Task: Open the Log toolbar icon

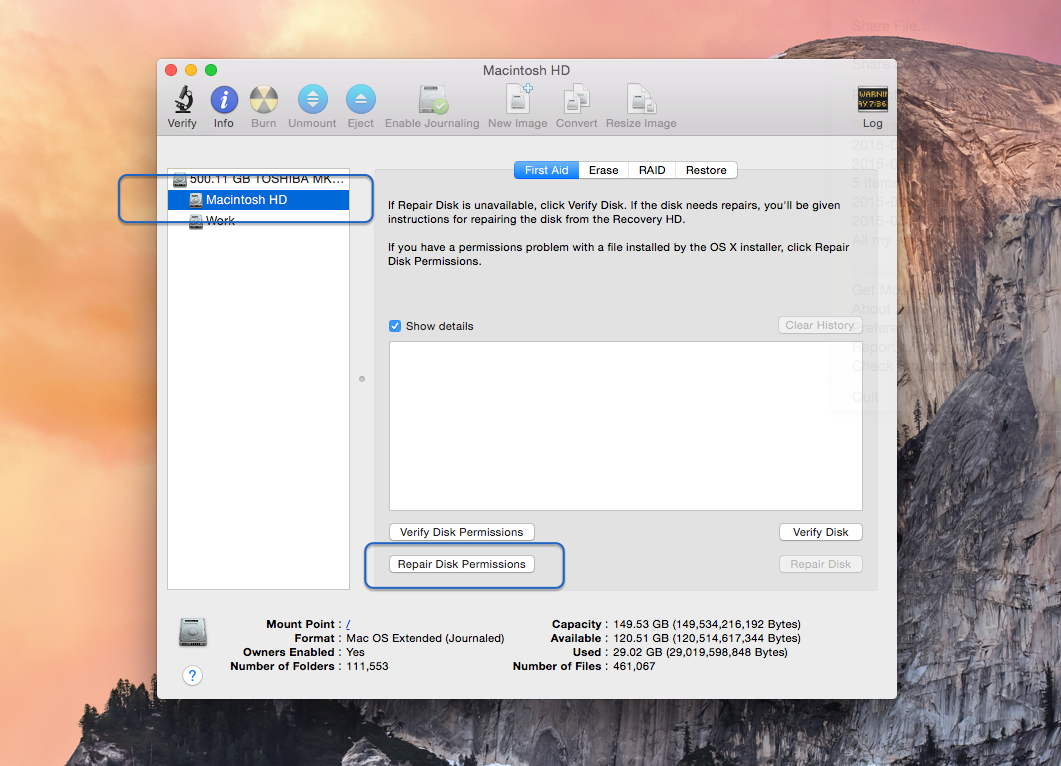Action: 872,99
